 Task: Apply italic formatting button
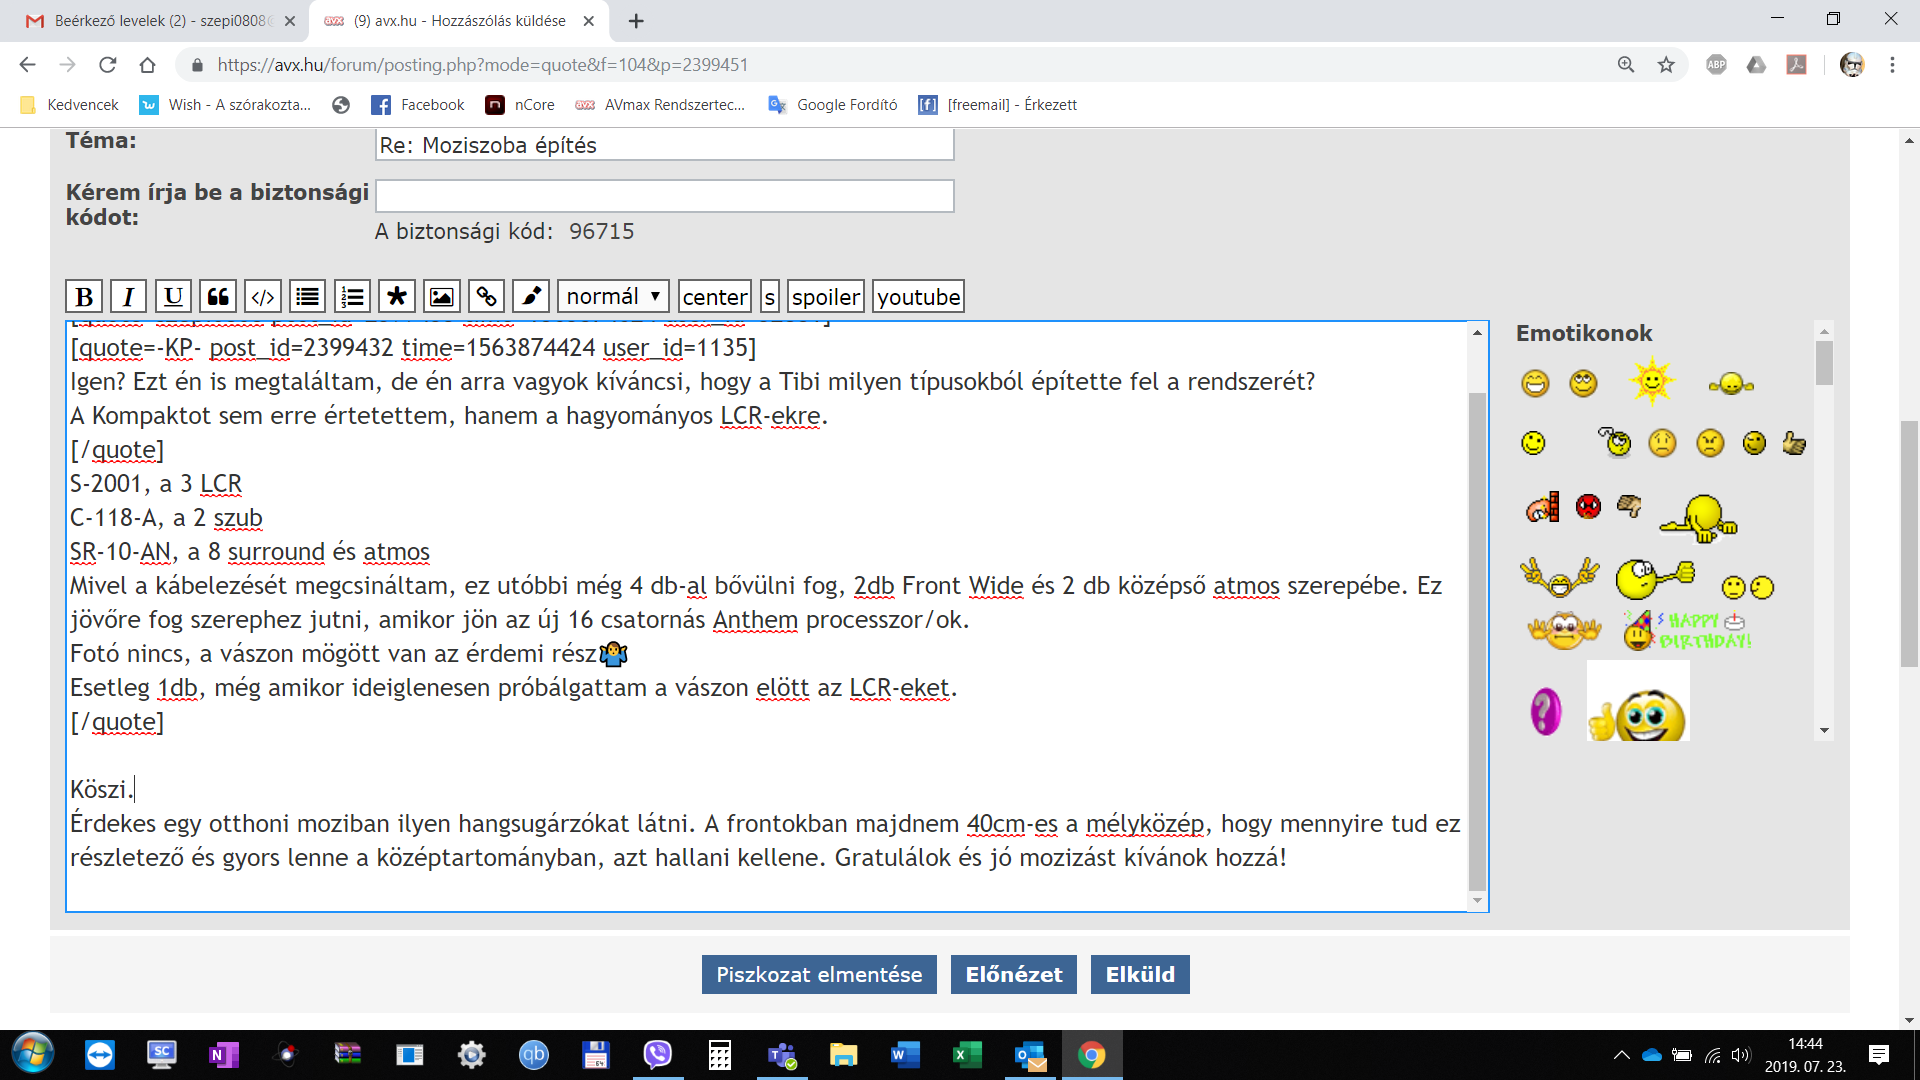pos(128,297)
